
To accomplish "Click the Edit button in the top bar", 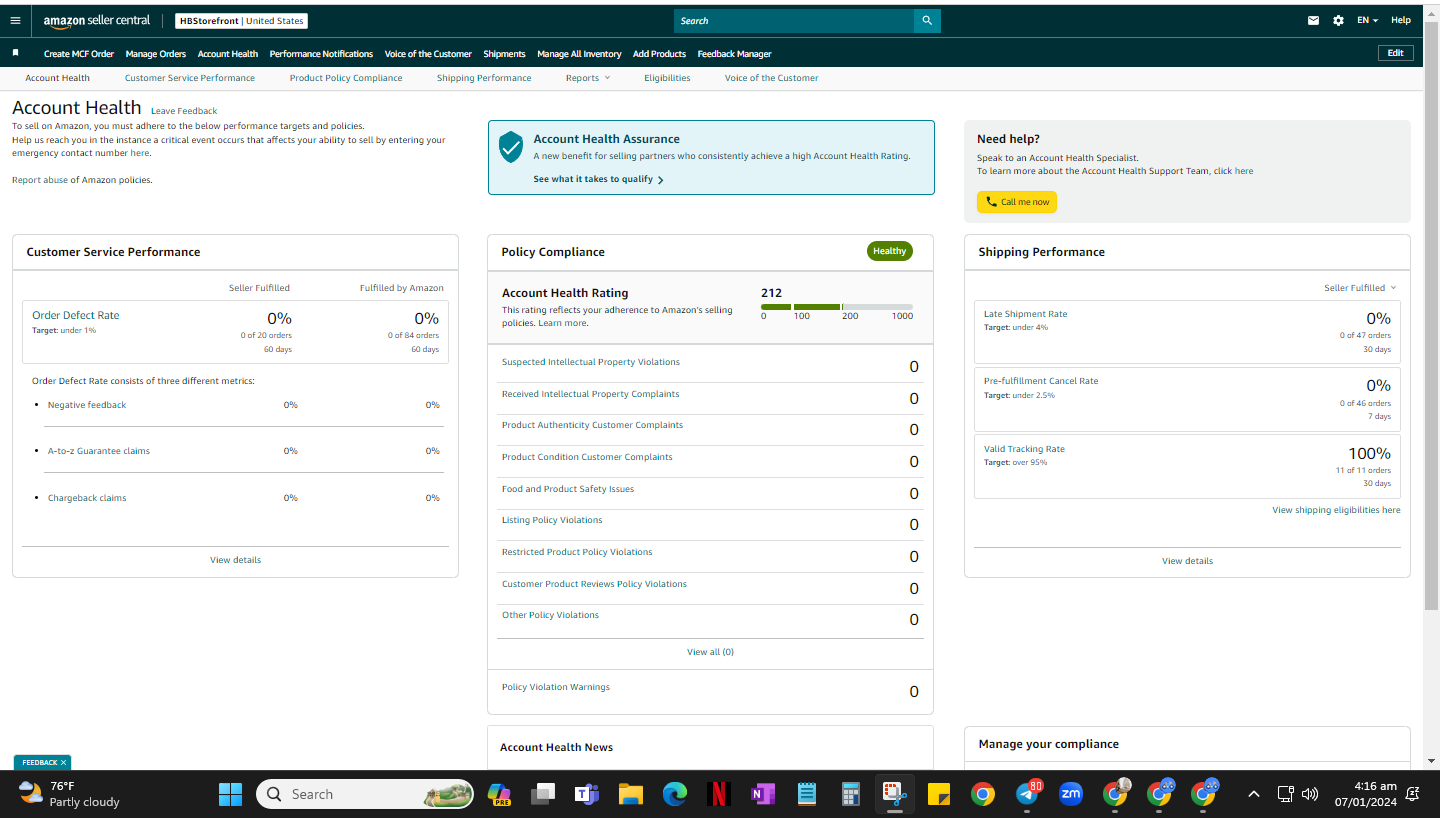I will tap(1395, 53).
